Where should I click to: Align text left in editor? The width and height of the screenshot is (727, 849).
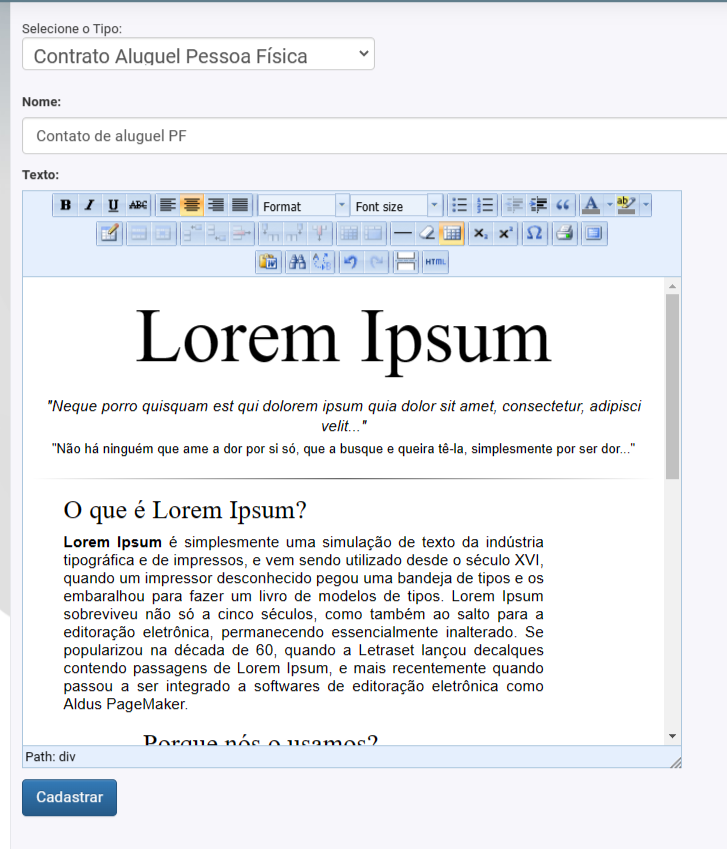pyautogui.click(x=167, y=205)
